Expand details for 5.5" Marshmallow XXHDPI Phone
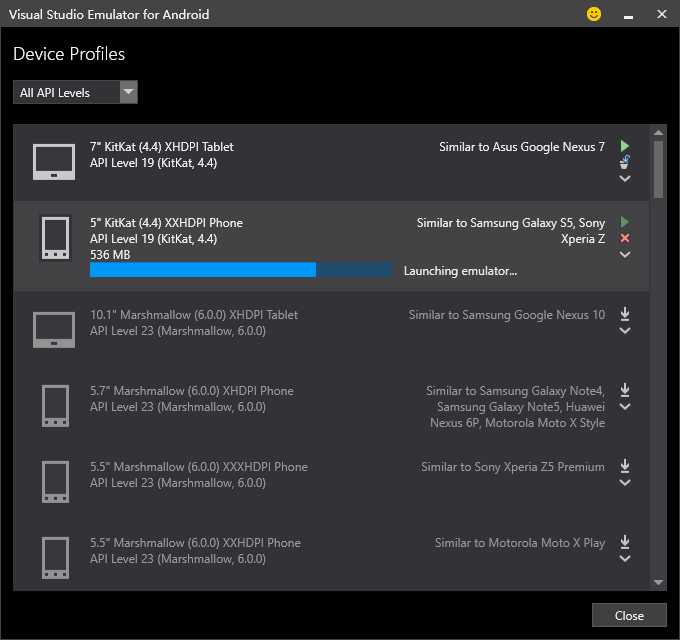Viewport: 680px width, 640px height. pos(624,558)
